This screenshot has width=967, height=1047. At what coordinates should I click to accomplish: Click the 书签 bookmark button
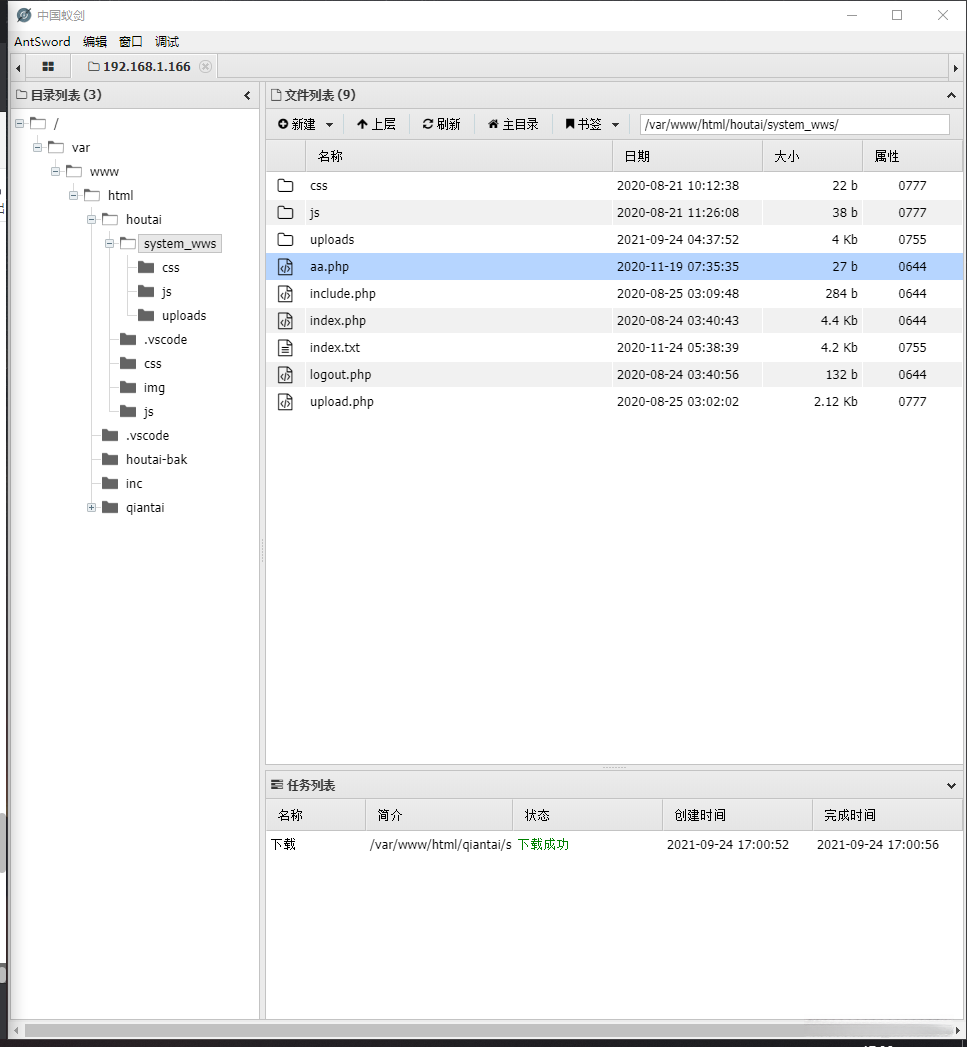point(583,124)
